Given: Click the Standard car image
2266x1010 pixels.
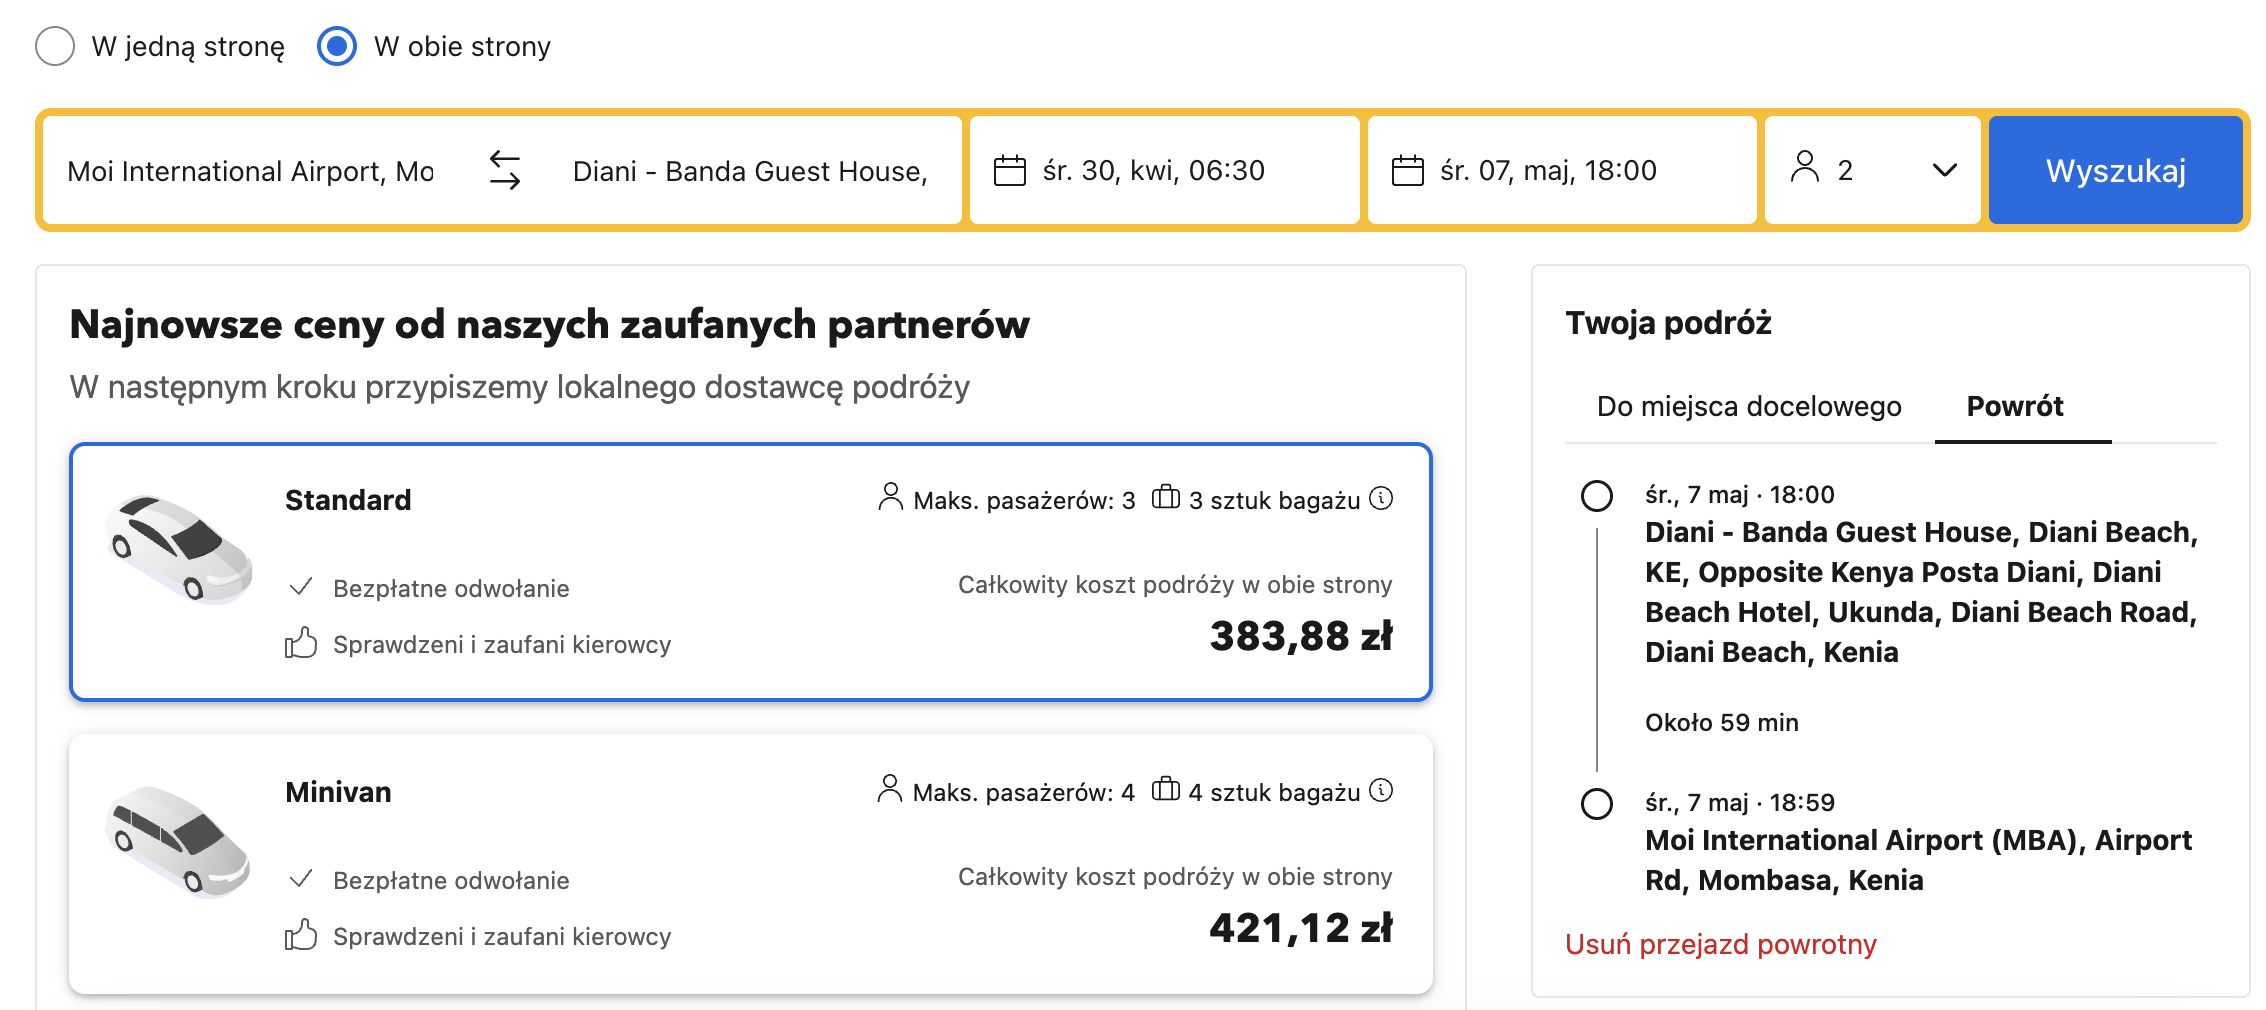Looking at the screenshot, I should tap(180, 548).
